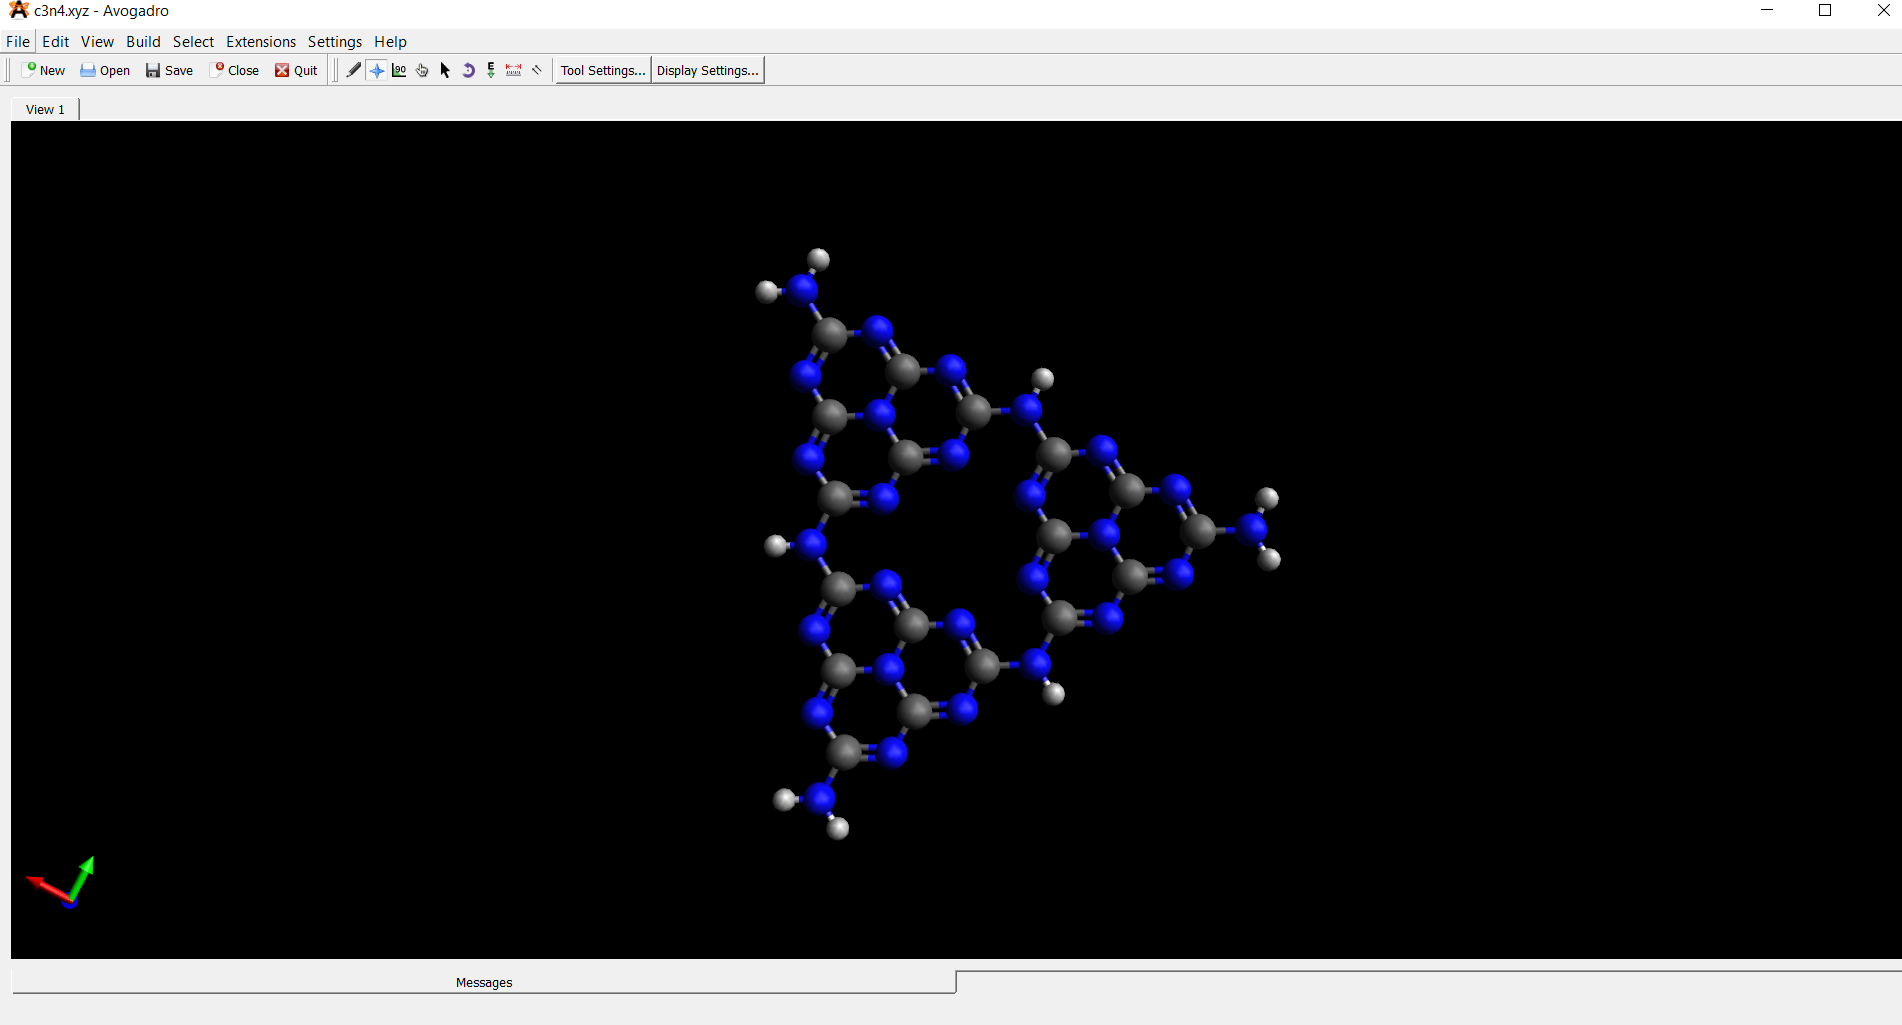Pick the Measure ruler tool
The image size is (1902, 1025).
click(514, 70)
